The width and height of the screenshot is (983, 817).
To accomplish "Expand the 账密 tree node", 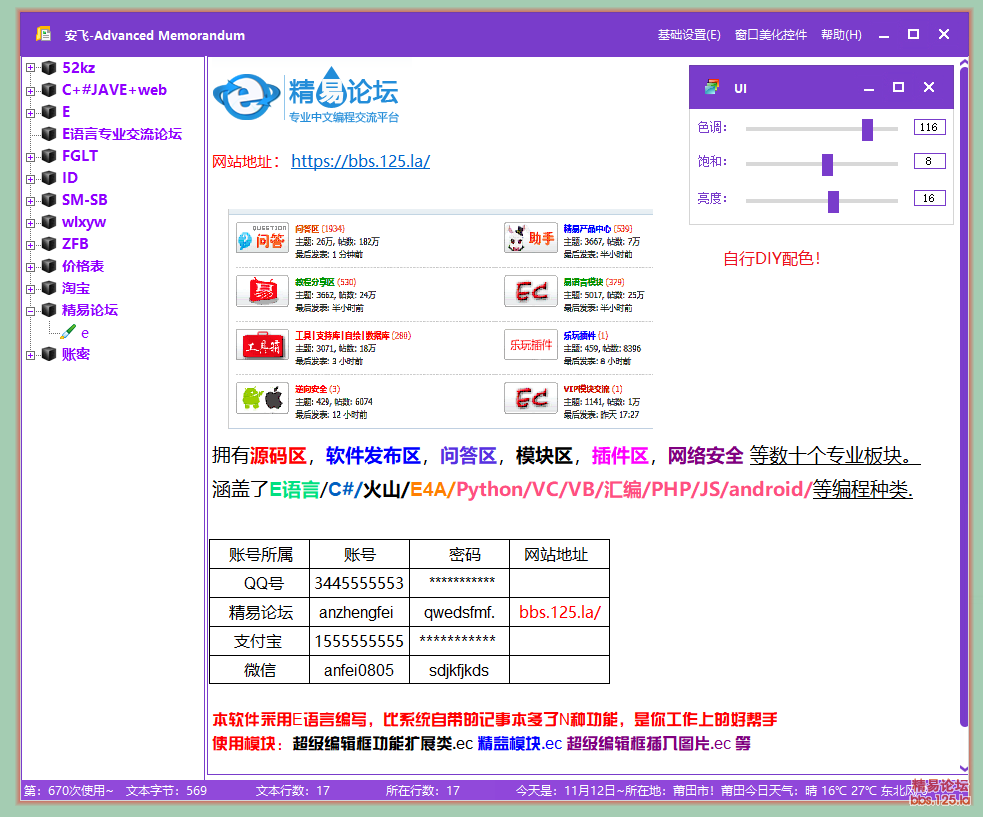I will tap(30, 354).
